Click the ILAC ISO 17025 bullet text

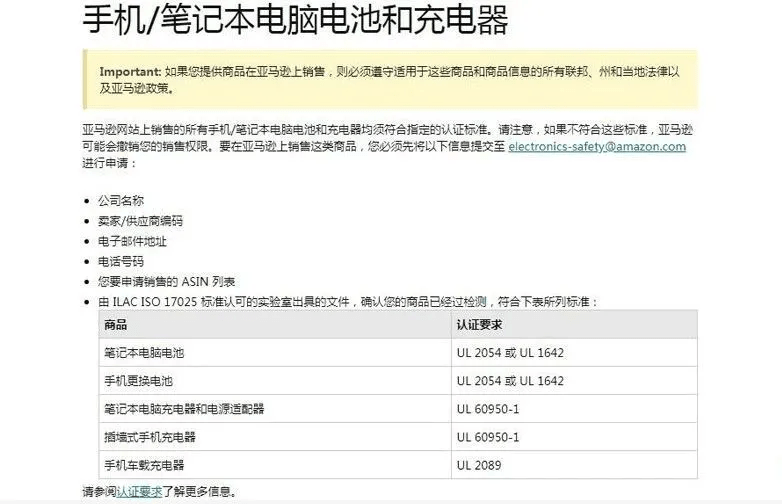(348, 302)
